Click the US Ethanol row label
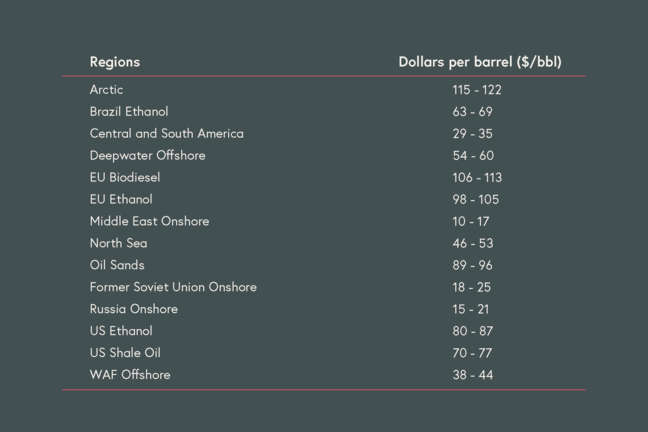The height and width of the screenshot is (432, 648). (121, 332)
